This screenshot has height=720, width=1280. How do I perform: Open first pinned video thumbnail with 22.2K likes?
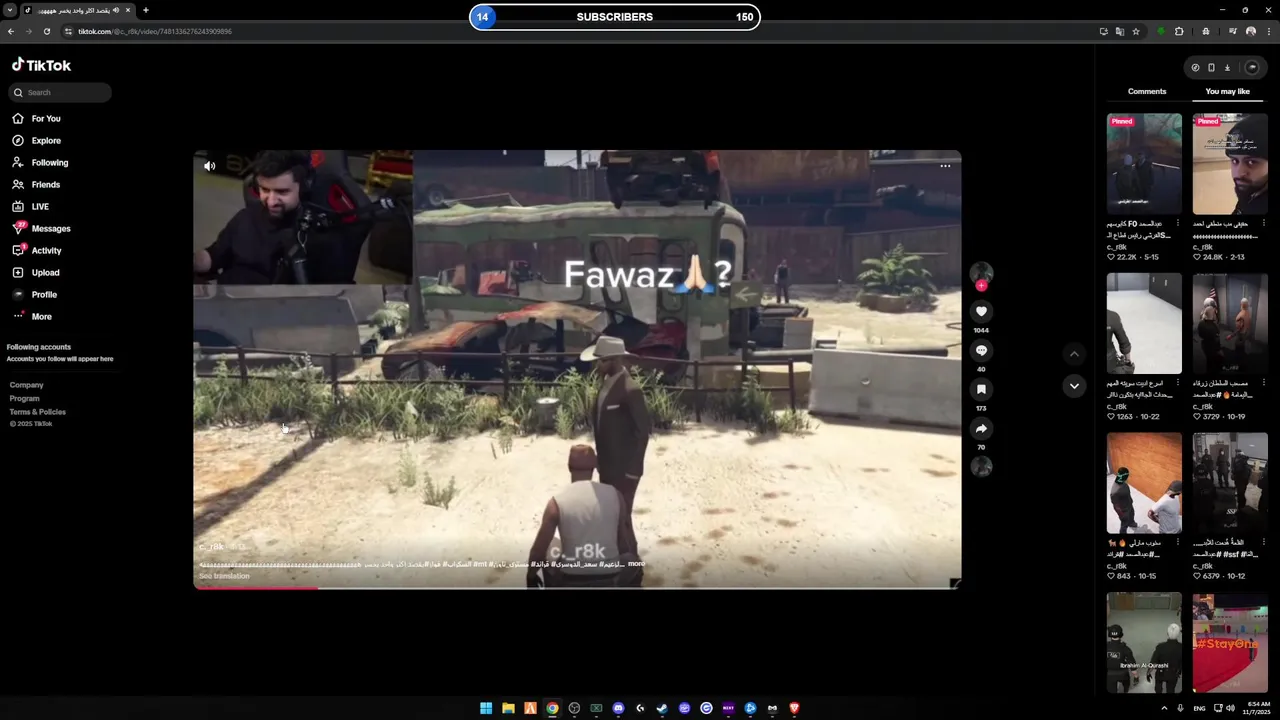(1144, 164)
